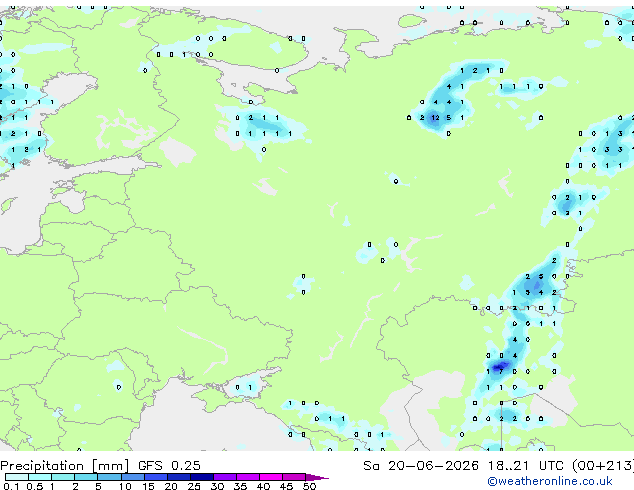The width and height of the screenshot is (634, 490).
Task: Select the 50 mm purple legend arrow
Action: [x=317, y=477]
